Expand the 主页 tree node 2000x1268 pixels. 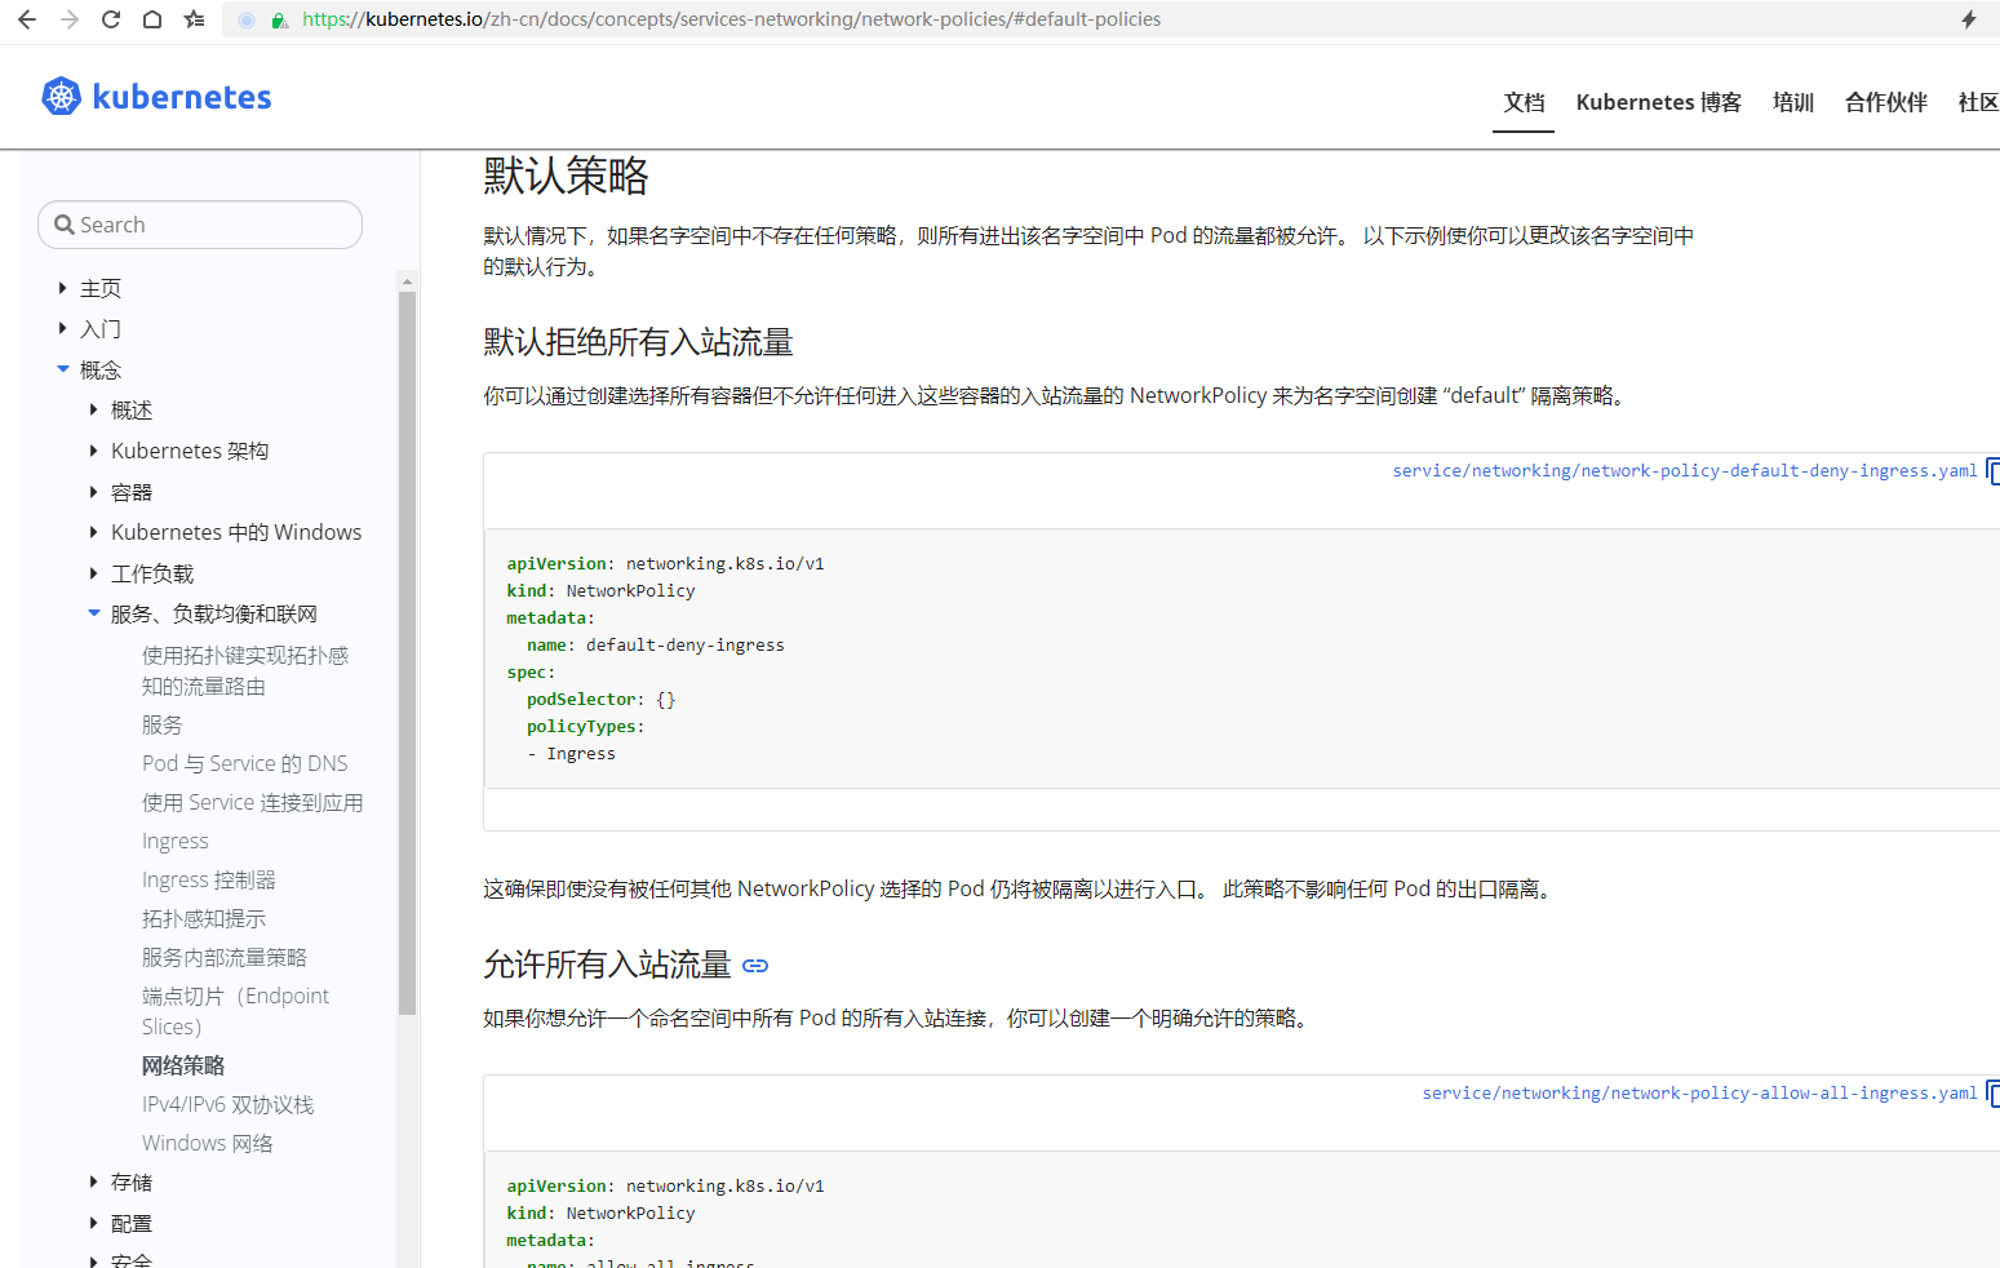(63, 288)
